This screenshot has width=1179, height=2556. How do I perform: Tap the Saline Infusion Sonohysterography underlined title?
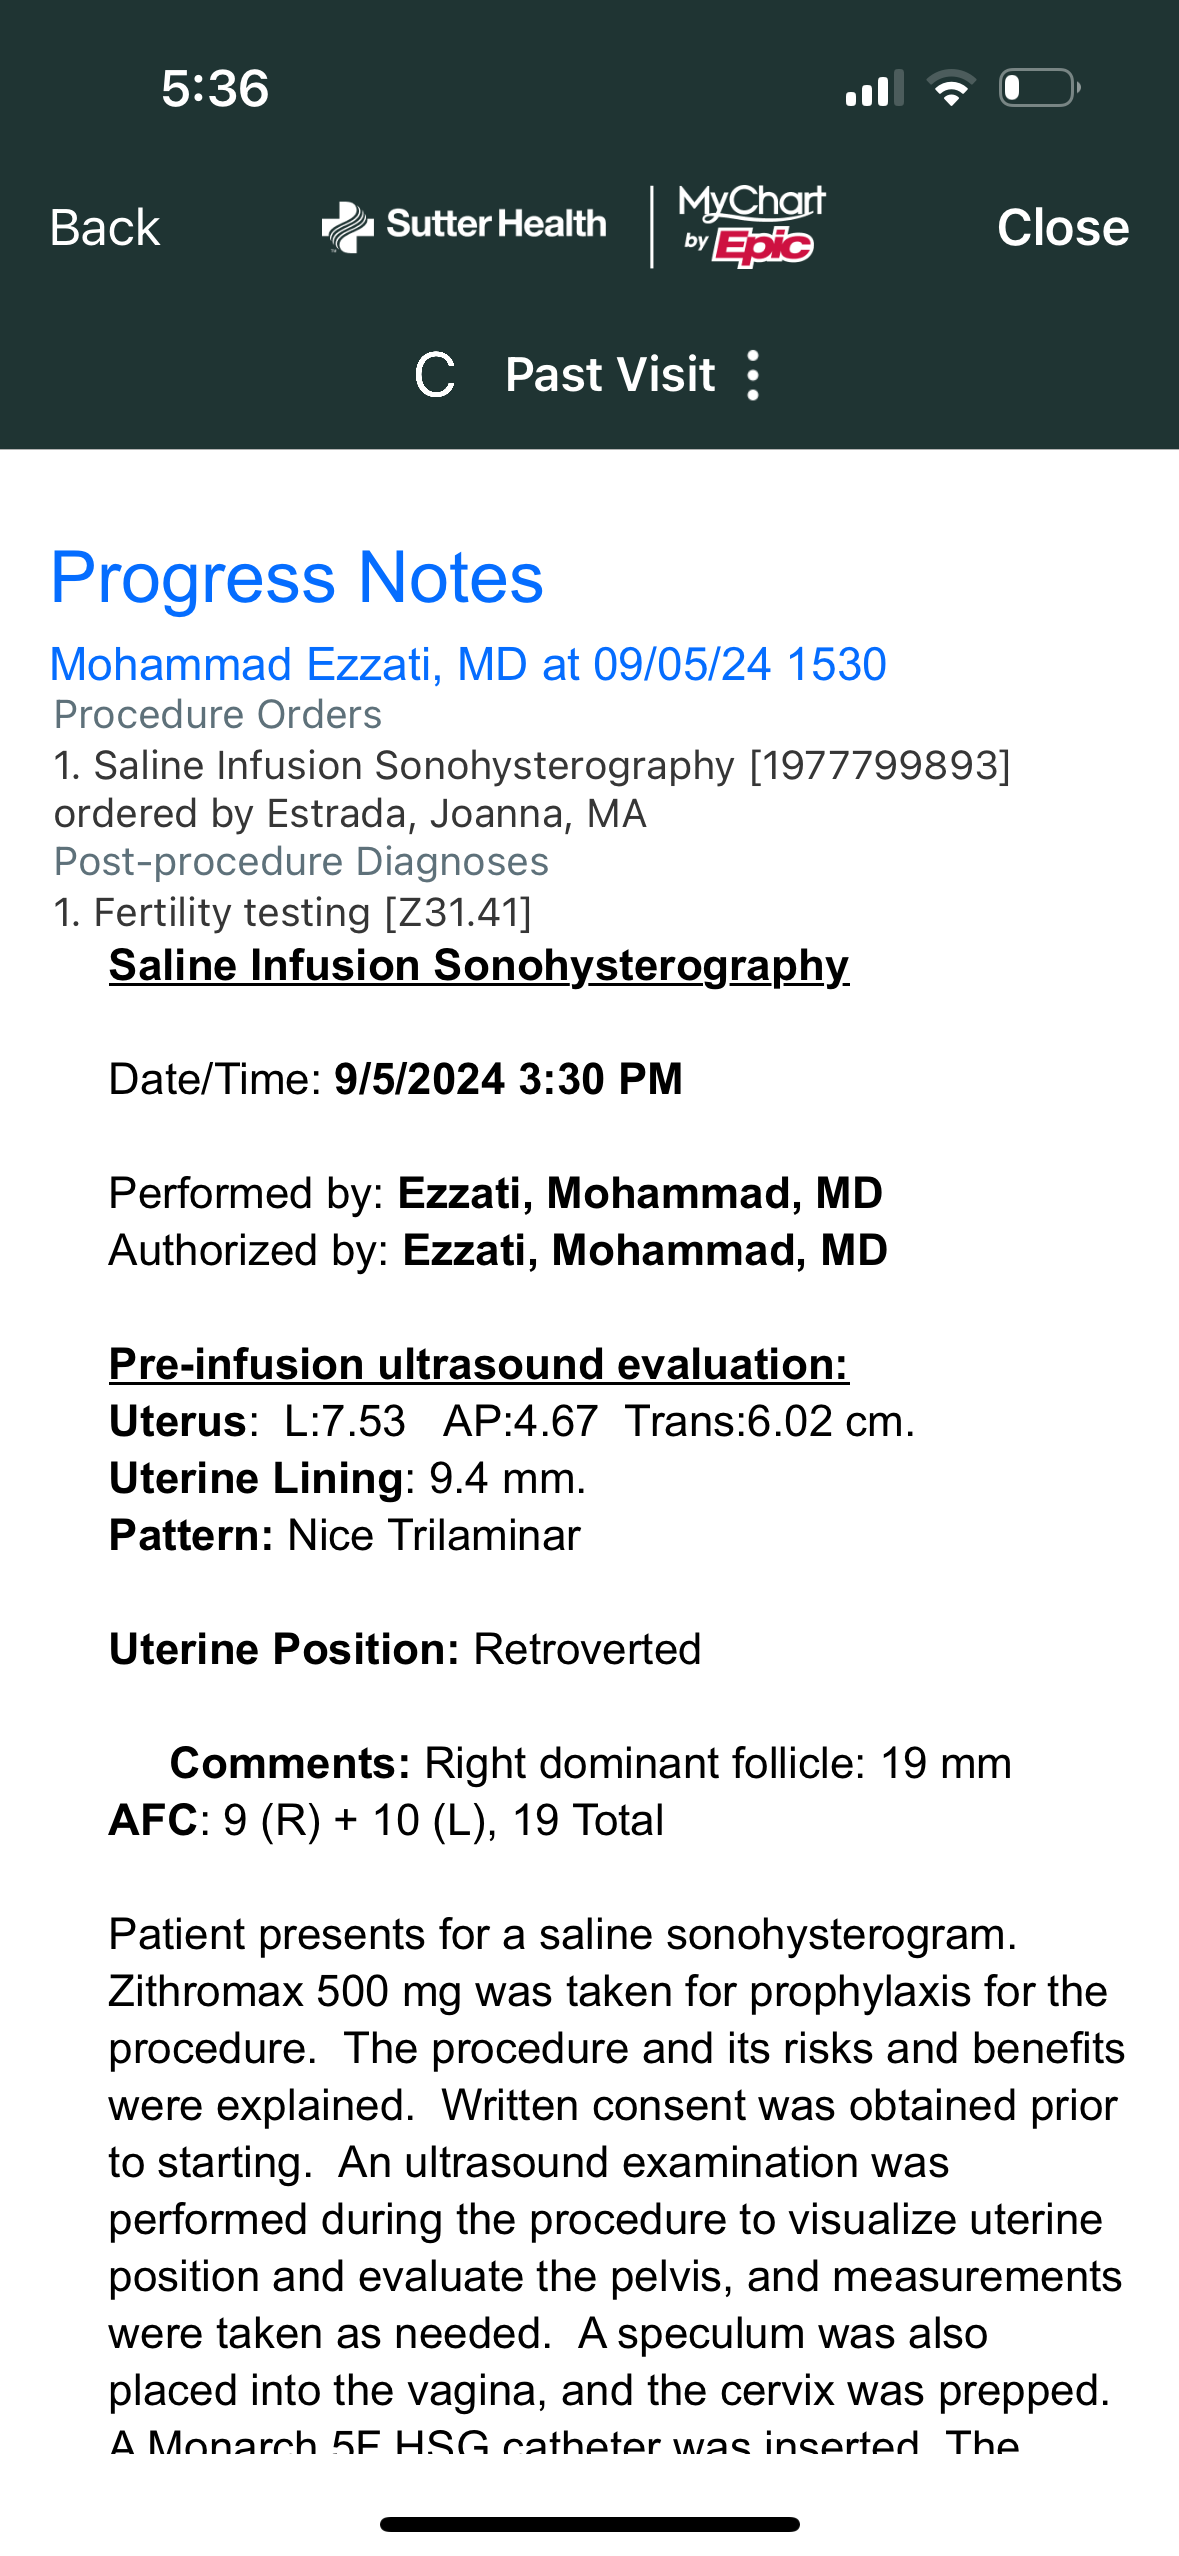pyautogui.click(x=479, y=966)
